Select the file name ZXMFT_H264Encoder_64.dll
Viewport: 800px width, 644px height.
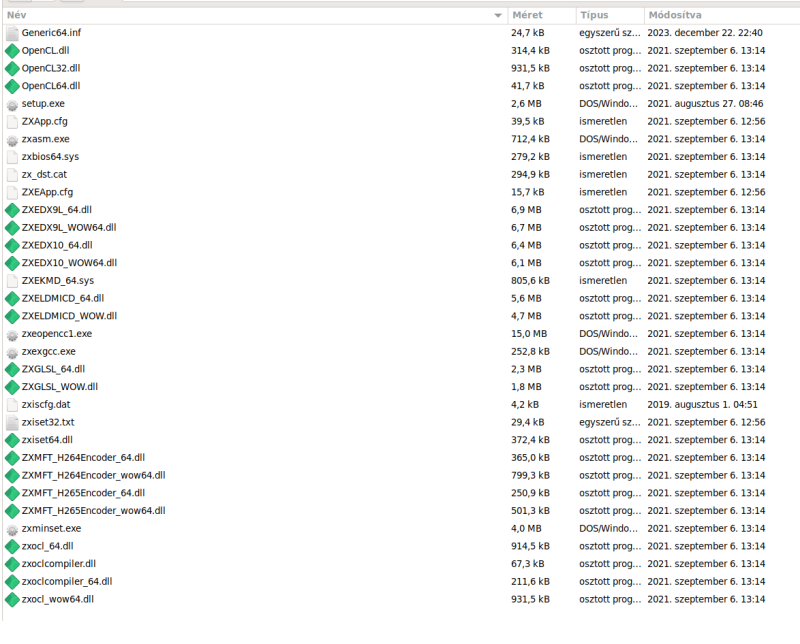(x=83, y=458)
